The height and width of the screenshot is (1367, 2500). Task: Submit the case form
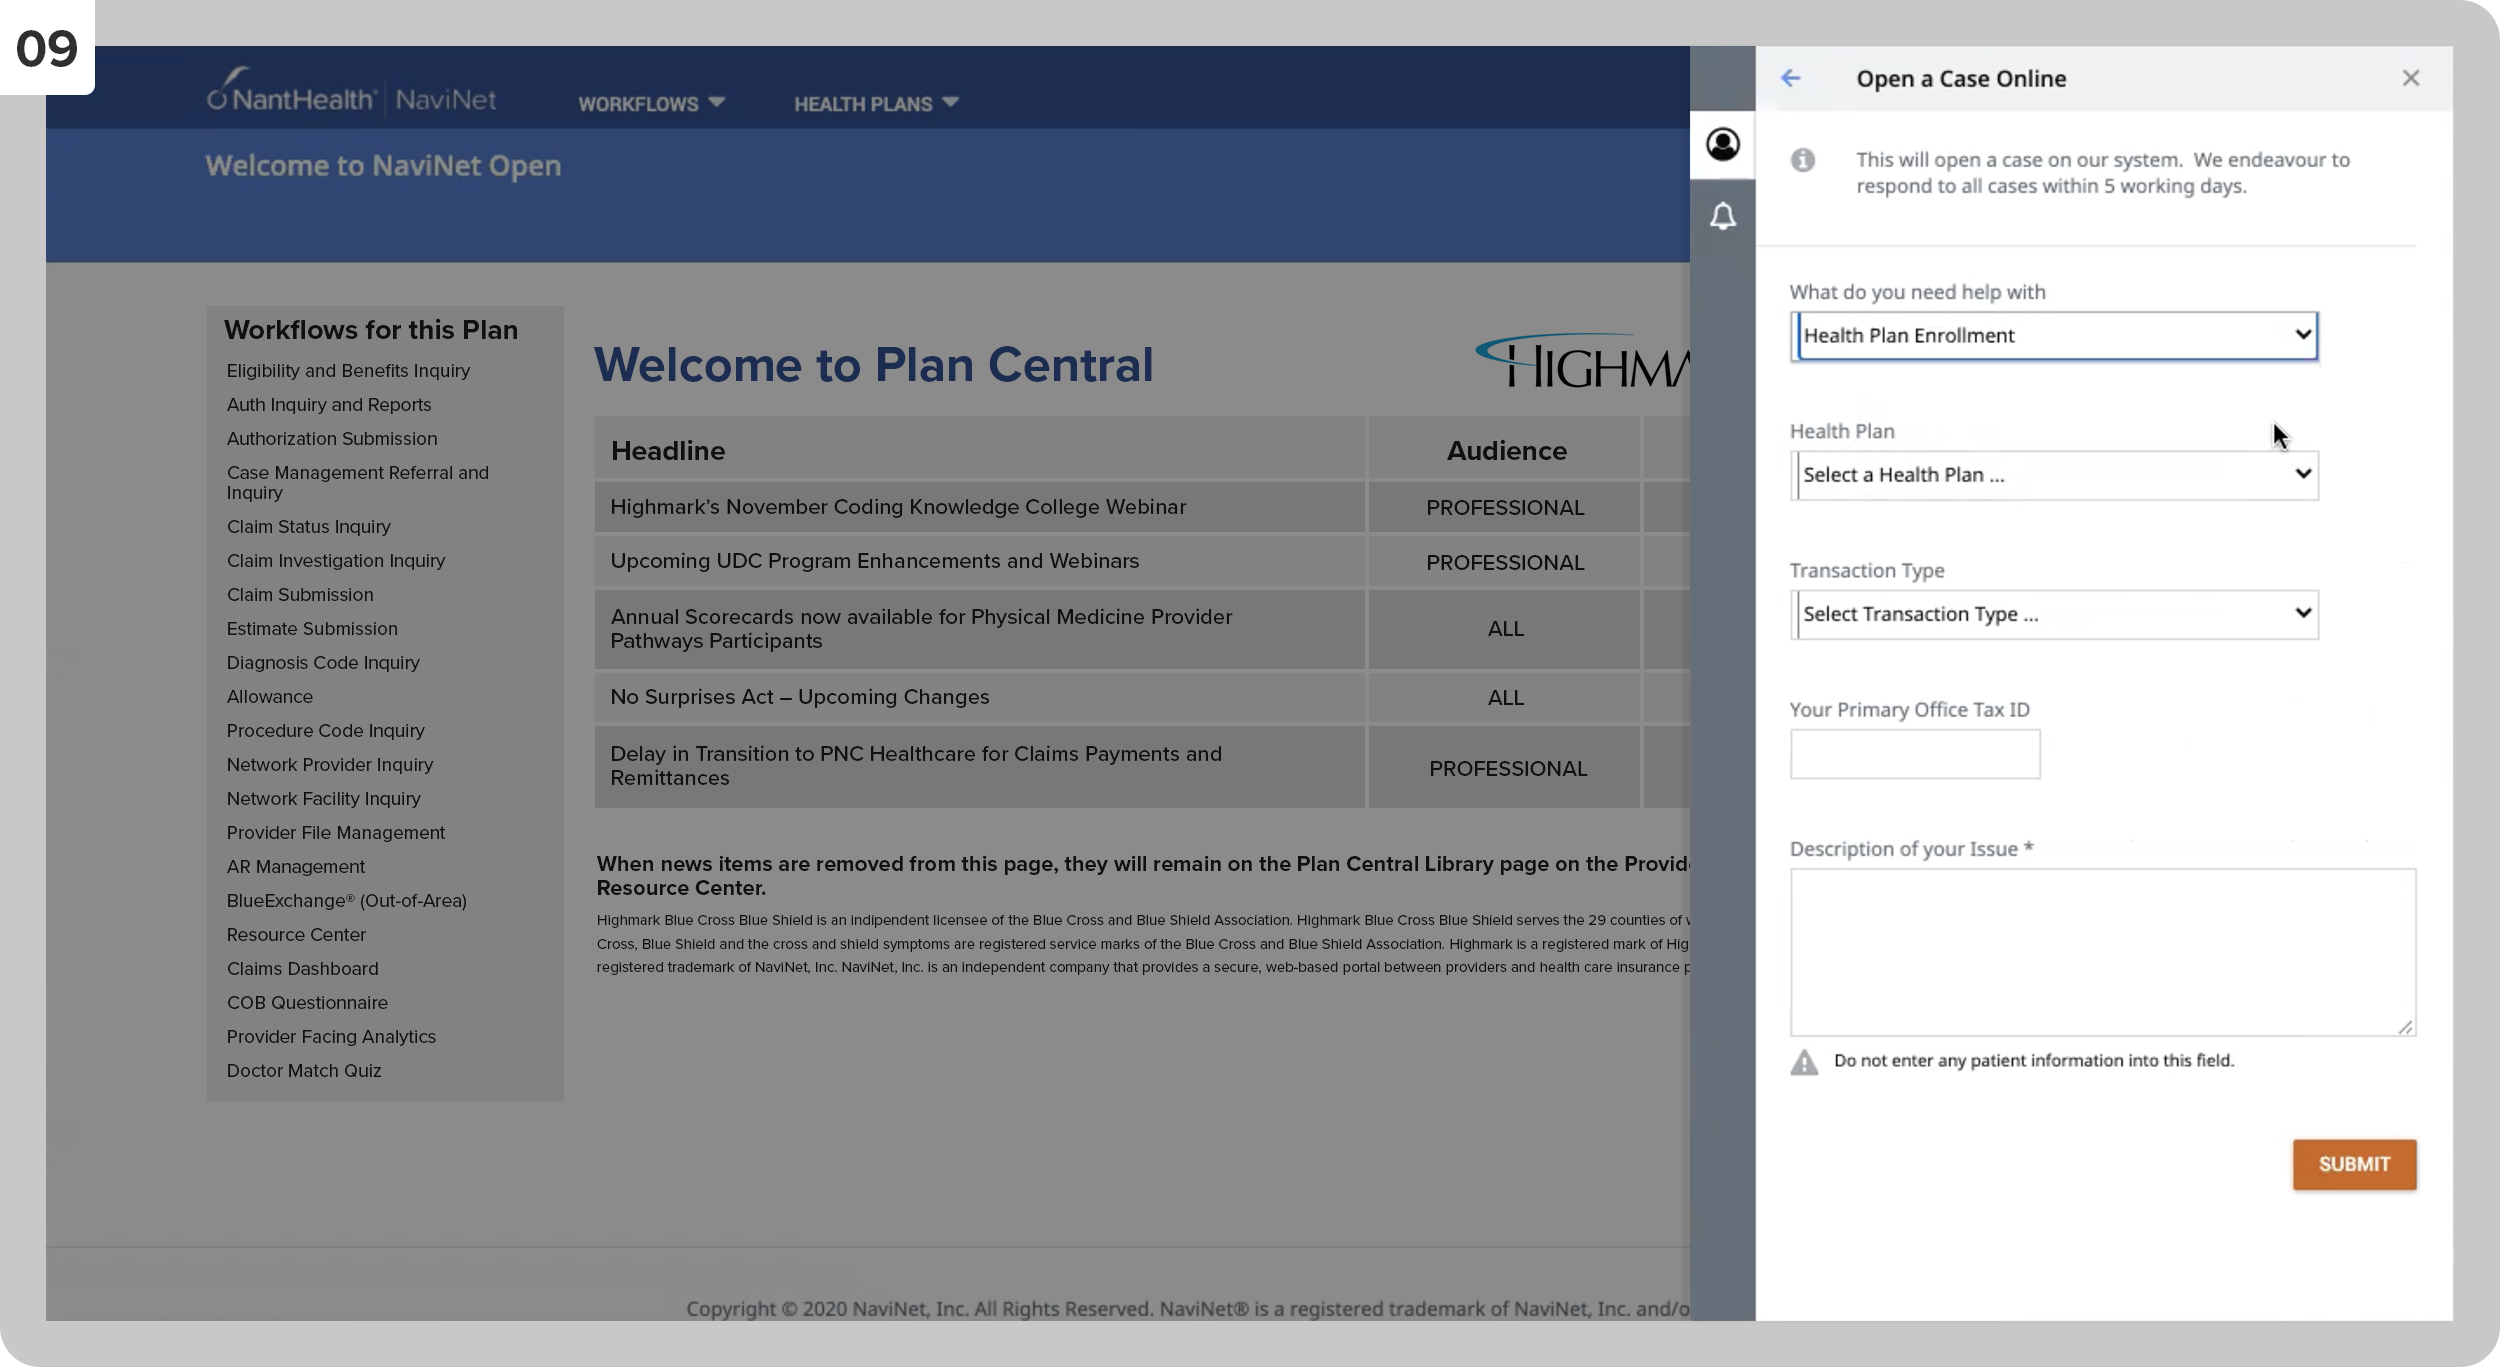[2354, 1164]
